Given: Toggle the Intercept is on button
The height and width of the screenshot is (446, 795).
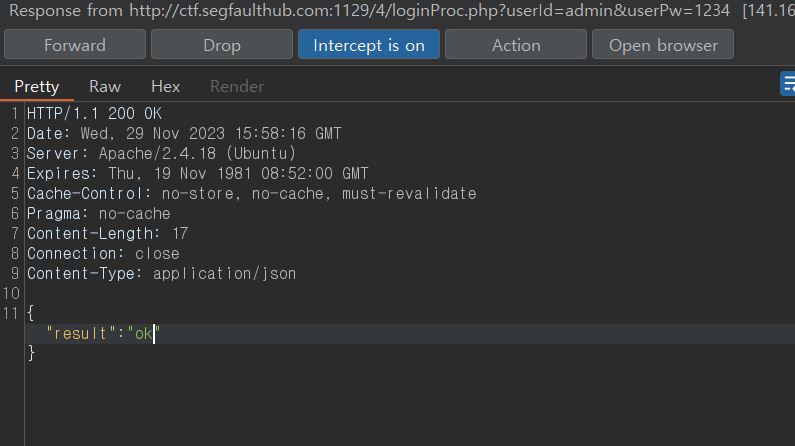Looking at the screenshot, I should [x=369, y=45].
